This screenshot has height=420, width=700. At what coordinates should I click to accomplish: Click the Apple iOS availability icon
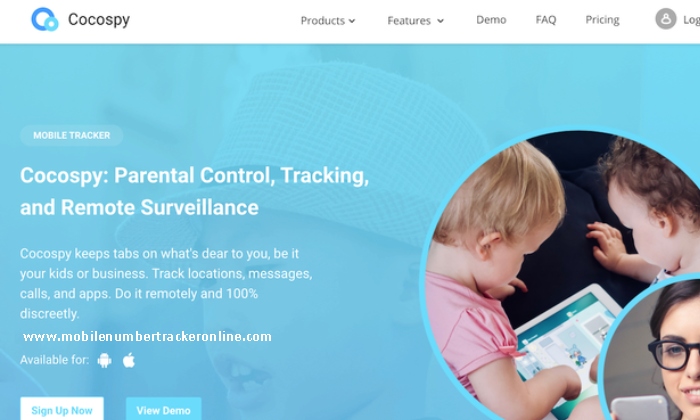pyautogui.click(x=129, y=360)
